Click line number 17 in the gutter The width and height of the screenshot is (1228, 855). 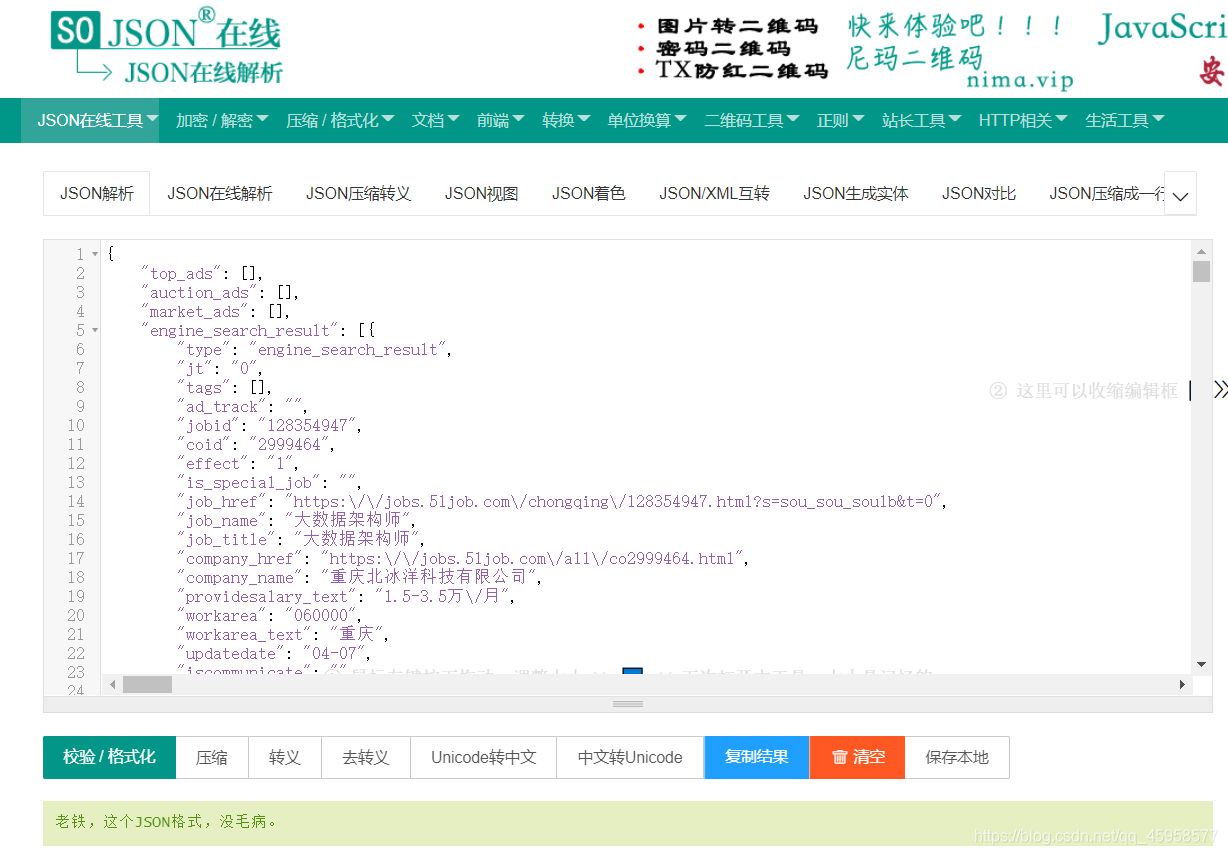pyautogui.click(x=76, y=558)
